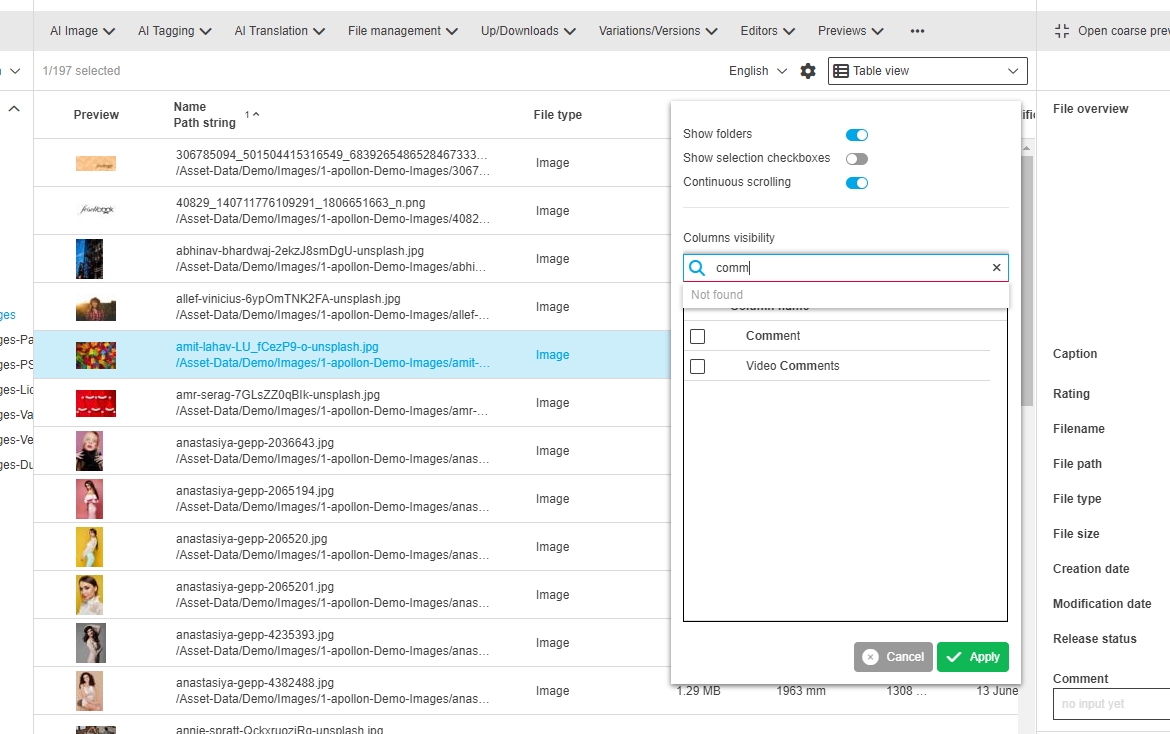Open the amit-lahav colorful image thumbnail

(96, 355)
